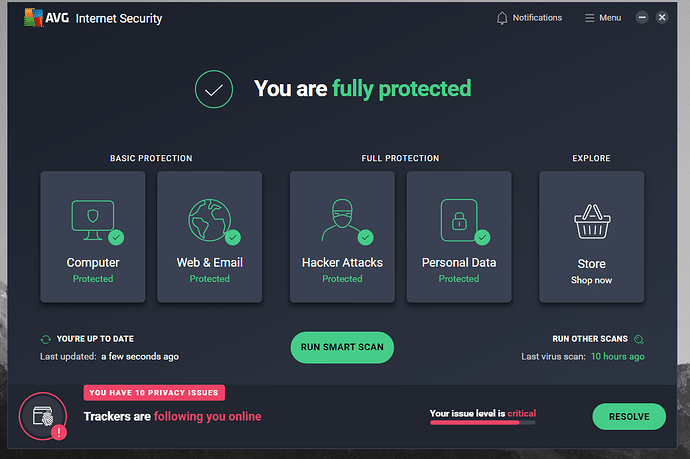Viewport: 690px width, 459px height.
Task: Open Web & Email globe icon
Action: click(x=209, y=221)
